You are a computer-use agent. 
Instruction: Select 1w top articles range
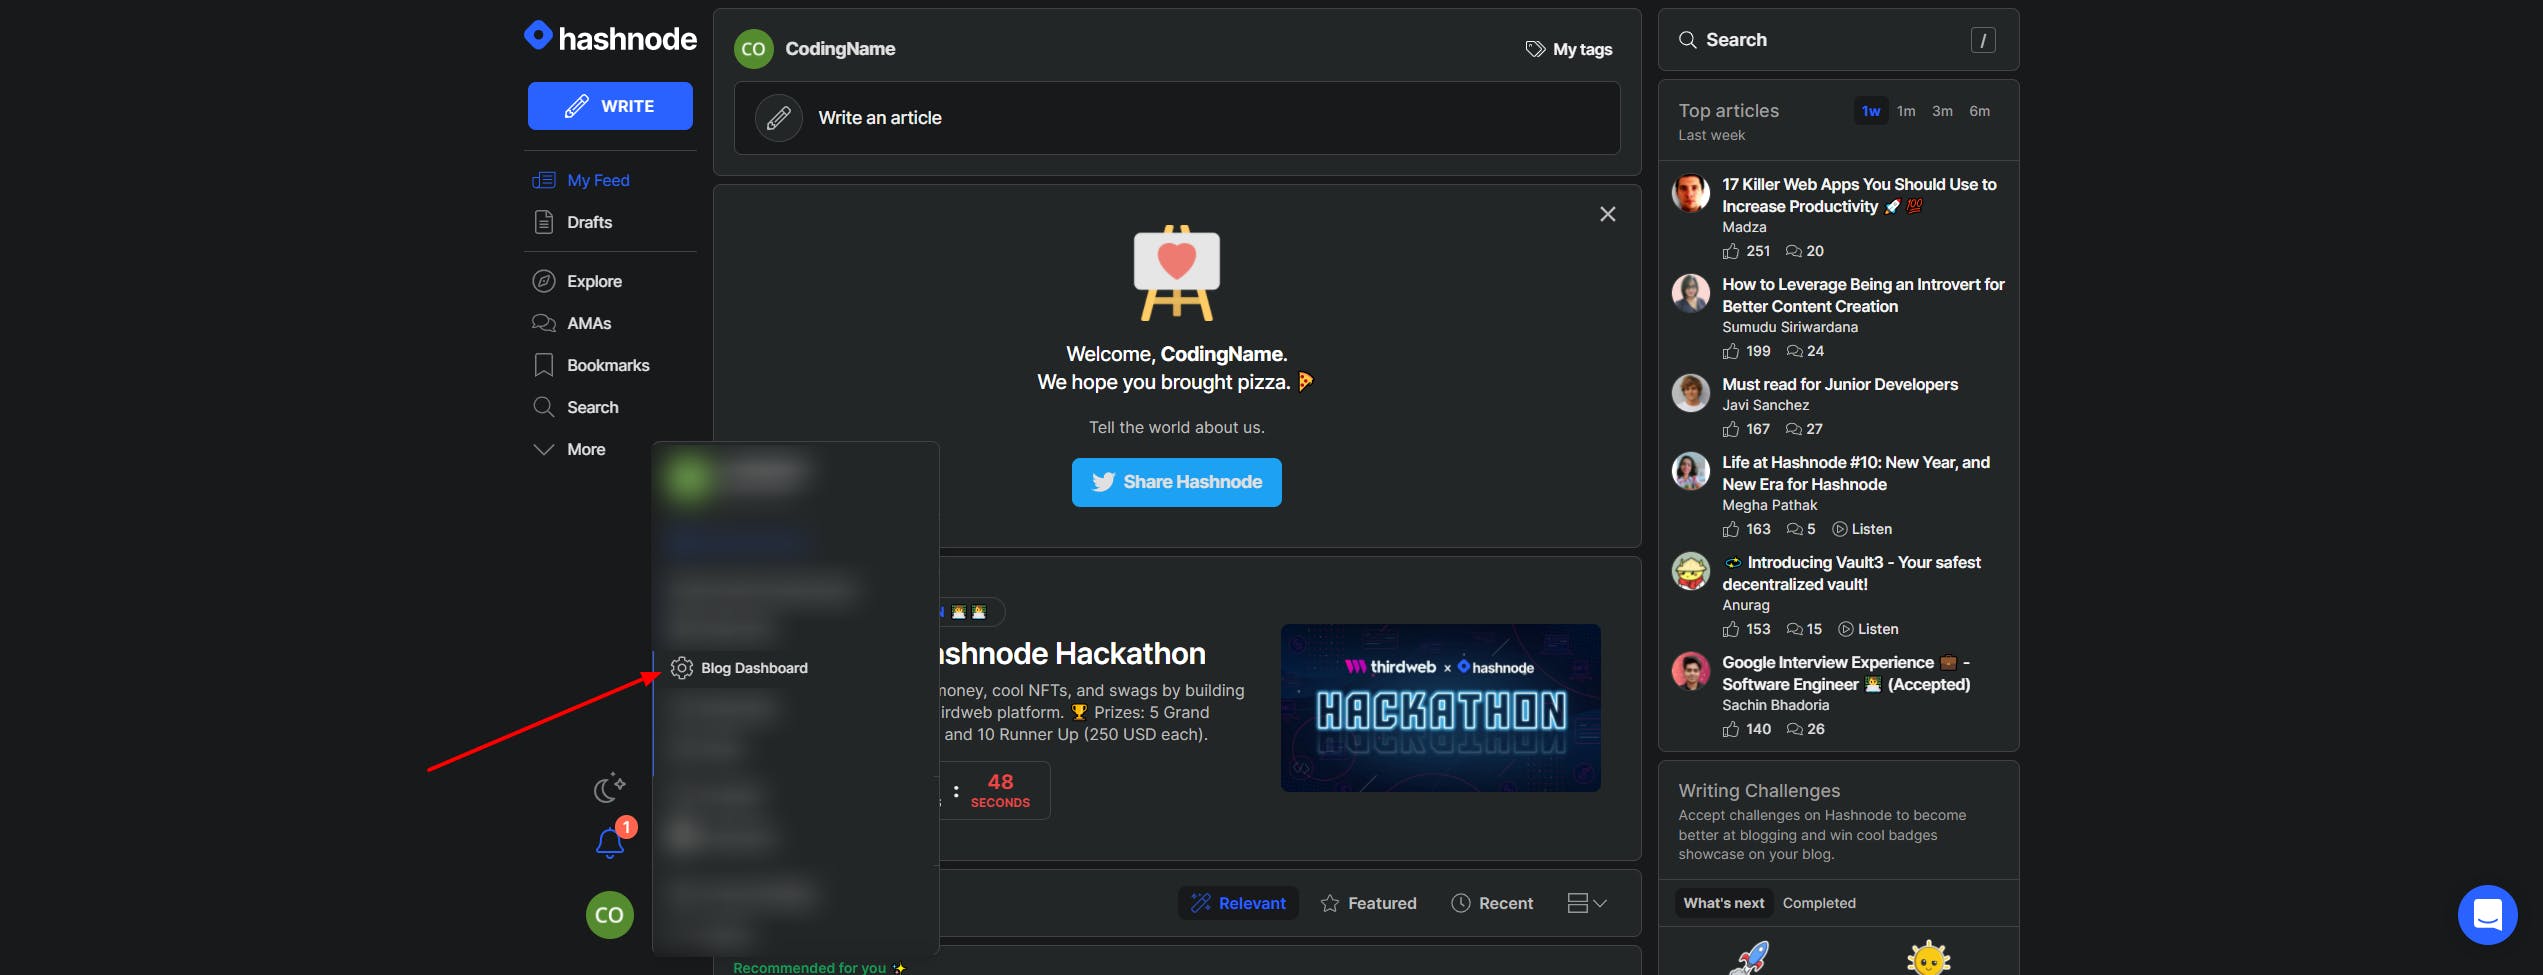click(x=1871, y=111)
